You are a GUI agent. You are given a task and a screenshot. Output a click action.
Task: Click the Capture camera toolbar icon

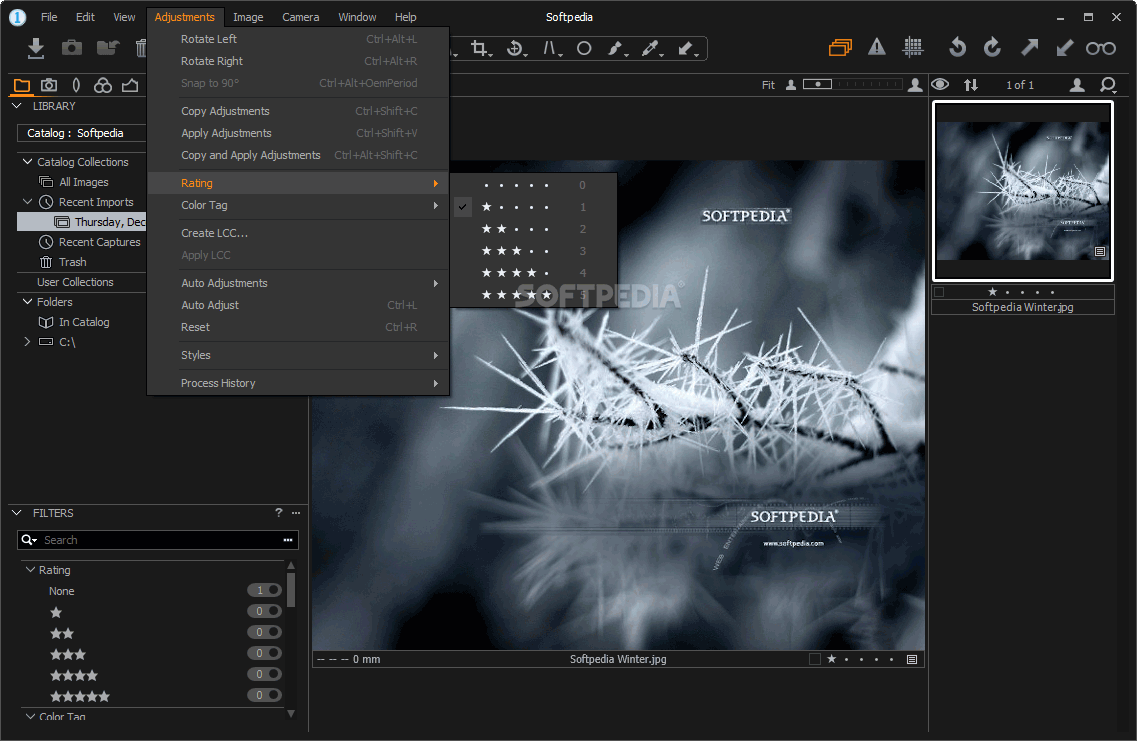(x=72, y=48)
